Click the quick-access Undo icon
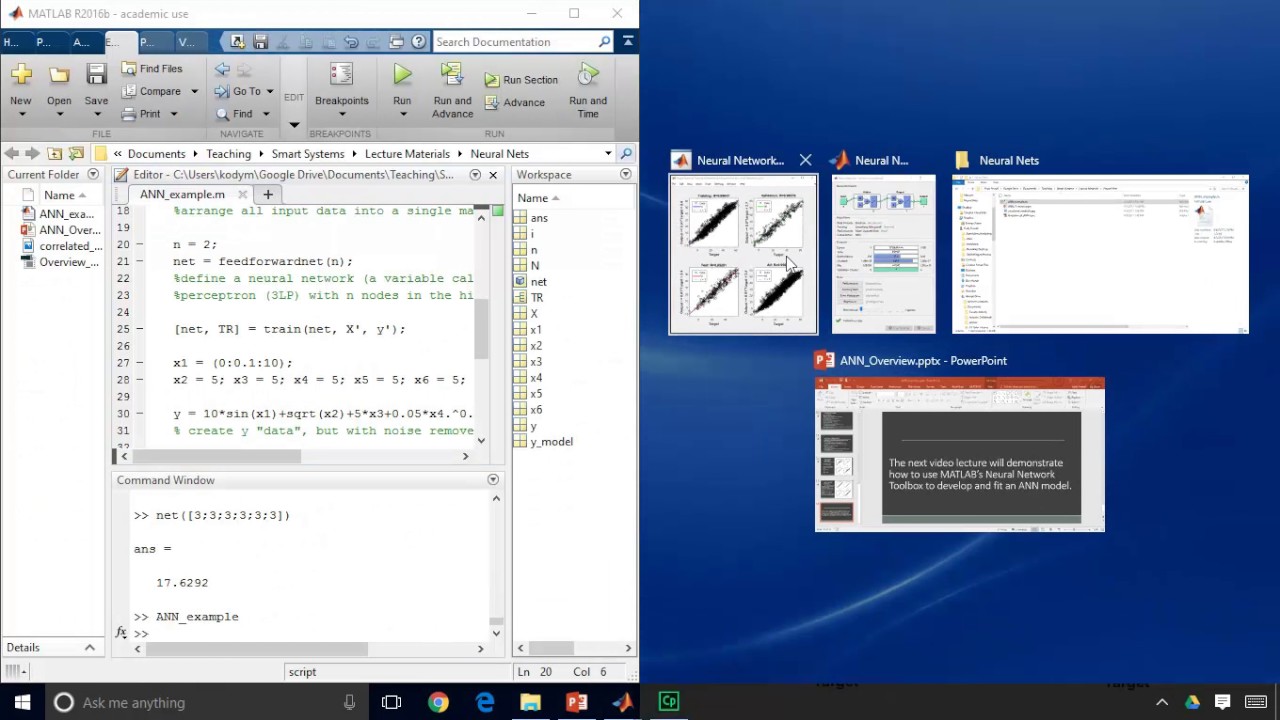 [351, 42]
